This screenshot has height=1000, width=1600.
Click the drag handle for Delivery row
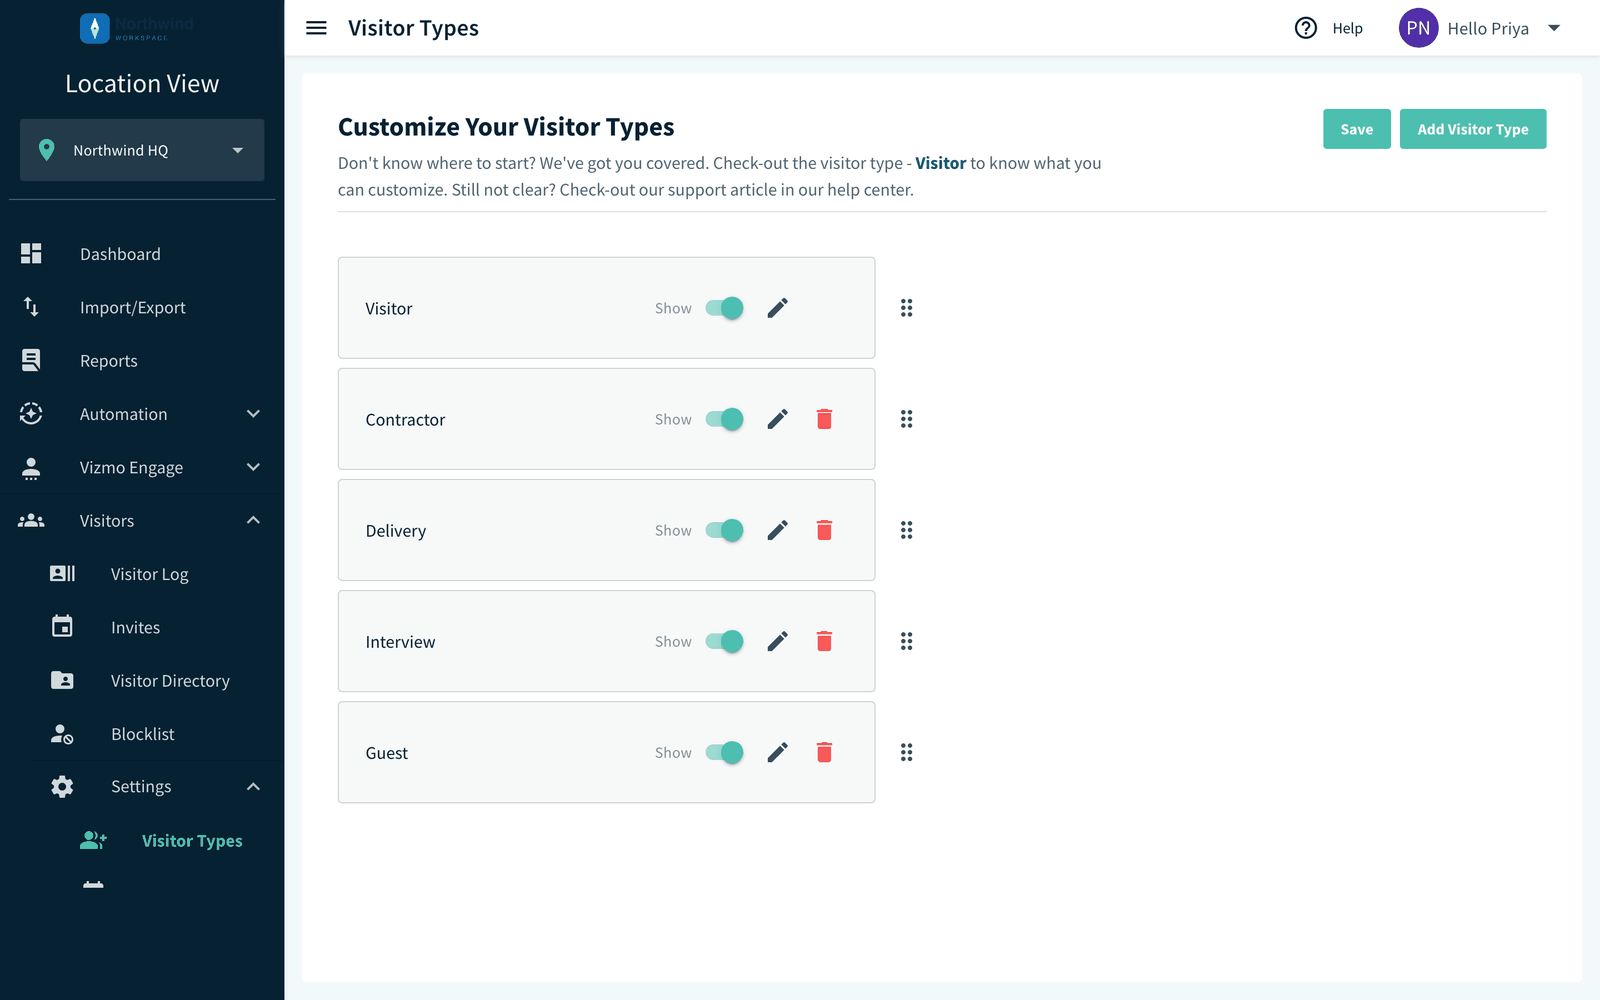[906, 530]
